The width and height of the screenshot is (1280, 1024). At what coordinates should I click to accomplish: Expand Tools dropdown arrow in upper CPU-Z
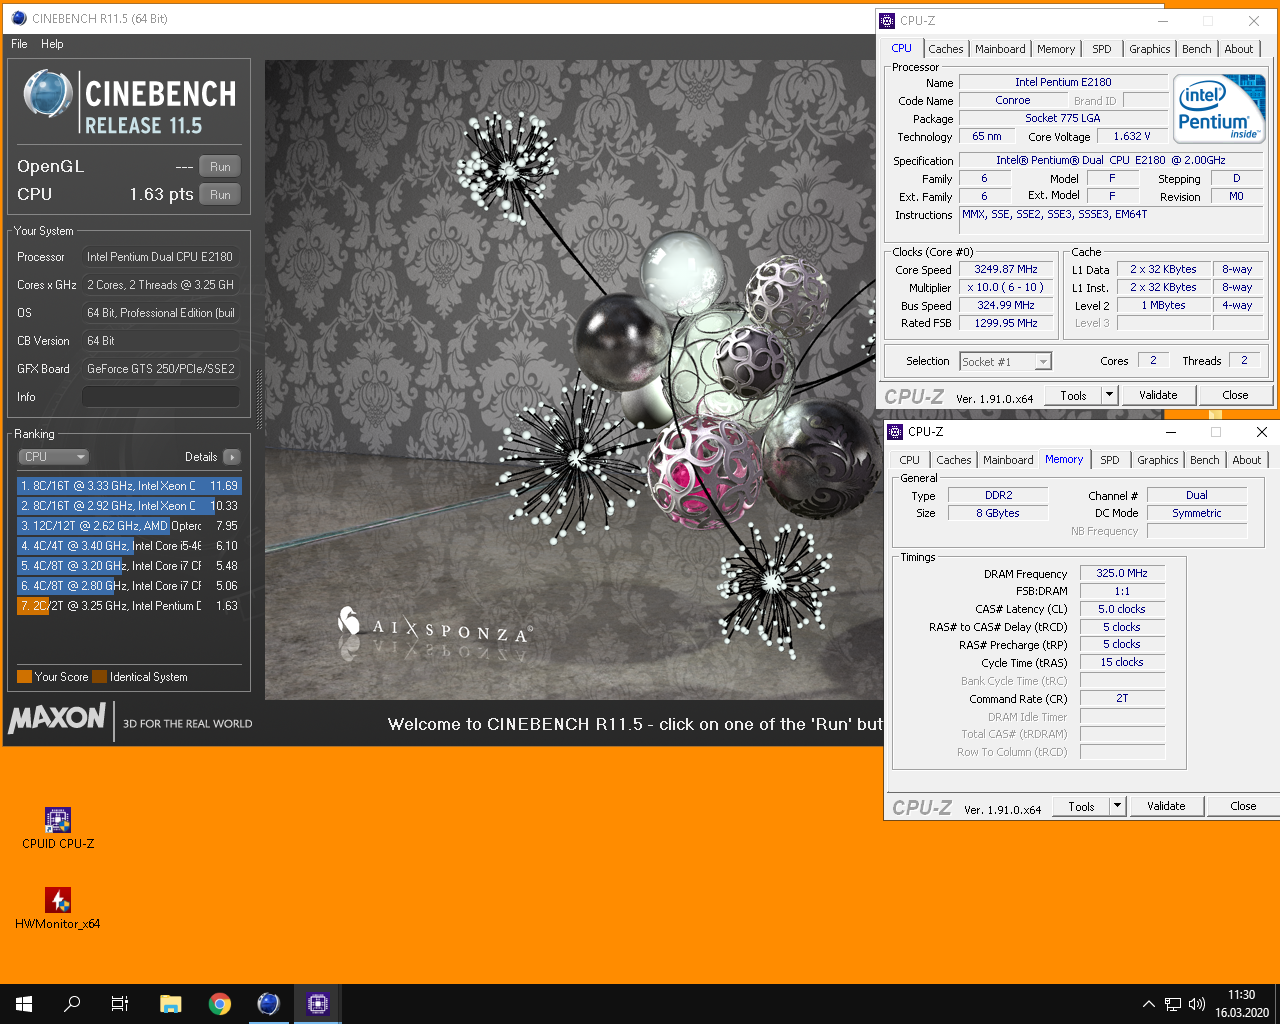click(x=1109, y=396)
